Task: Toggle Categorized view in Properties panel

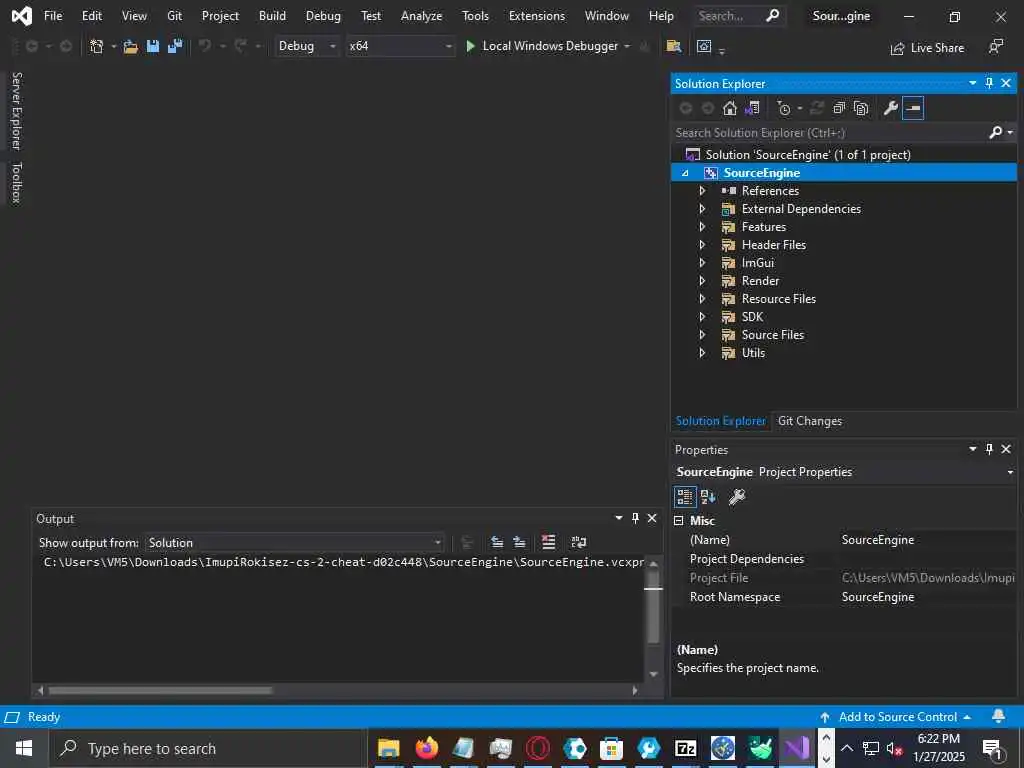Action: coord(684,497)
